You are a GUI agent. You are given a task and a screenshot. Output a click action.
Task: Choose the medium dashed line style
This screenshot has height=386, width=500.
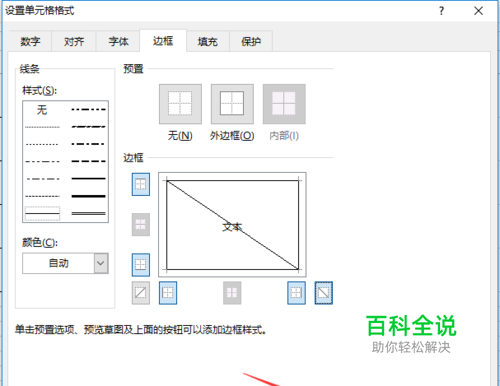click(89, 161)
